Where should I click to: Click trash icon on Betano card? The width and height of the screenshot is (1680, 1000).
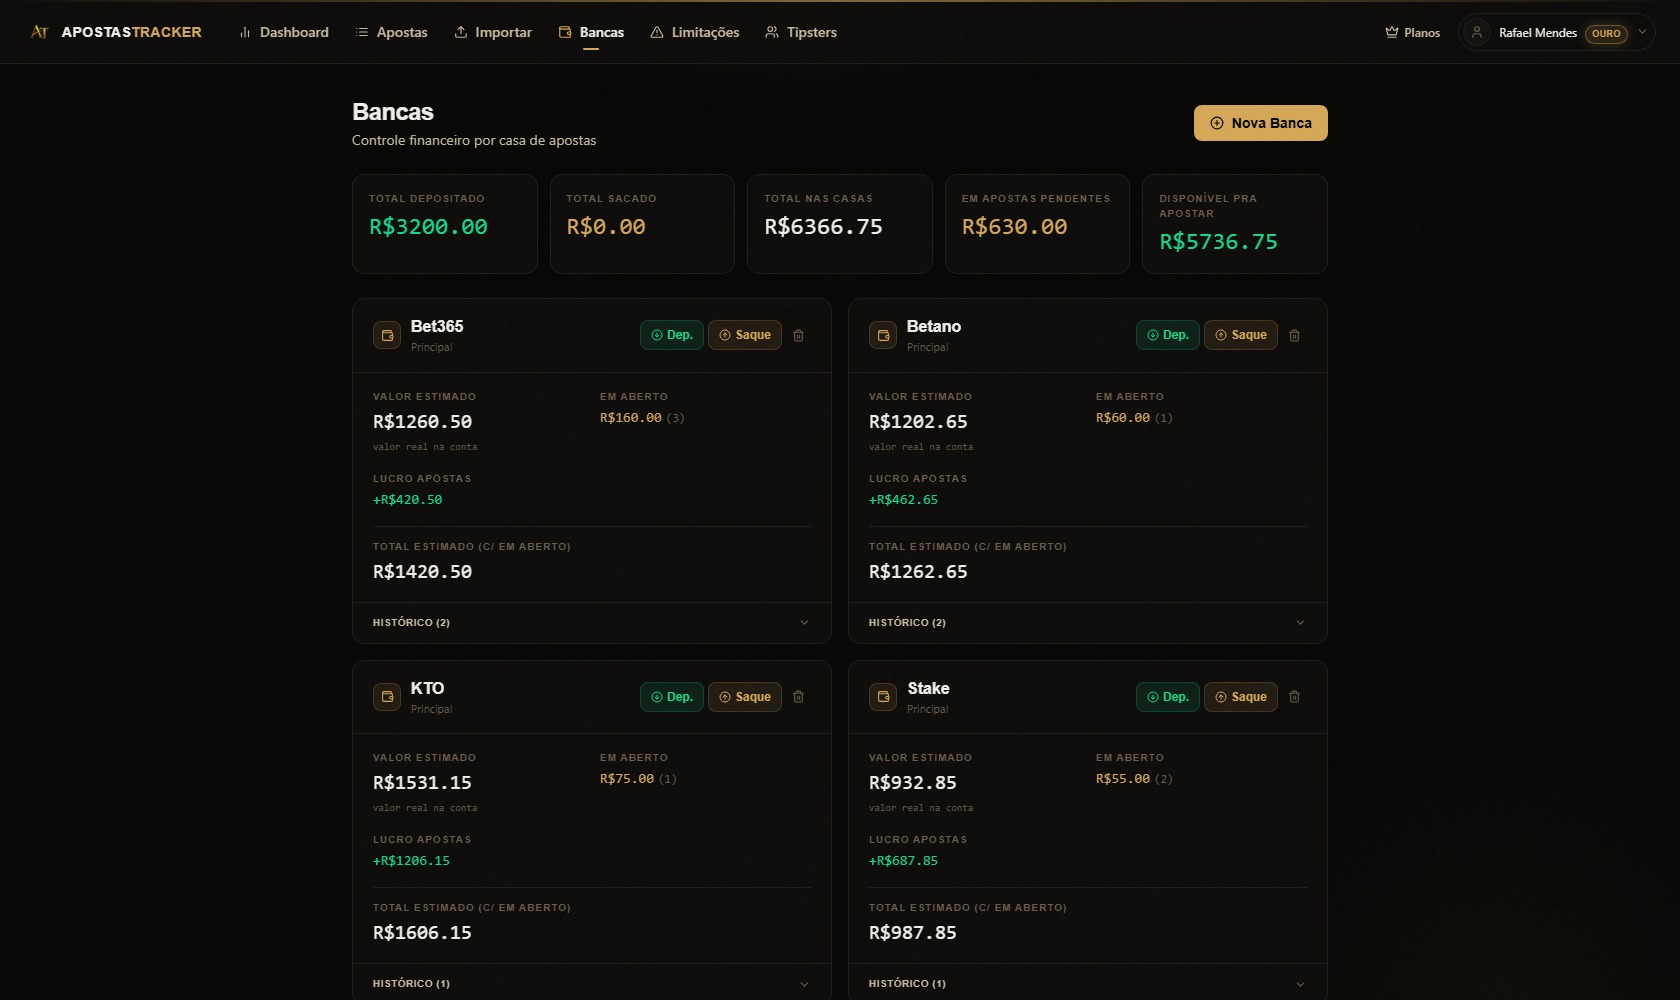pyautogui.click(x=1294, y=335)
